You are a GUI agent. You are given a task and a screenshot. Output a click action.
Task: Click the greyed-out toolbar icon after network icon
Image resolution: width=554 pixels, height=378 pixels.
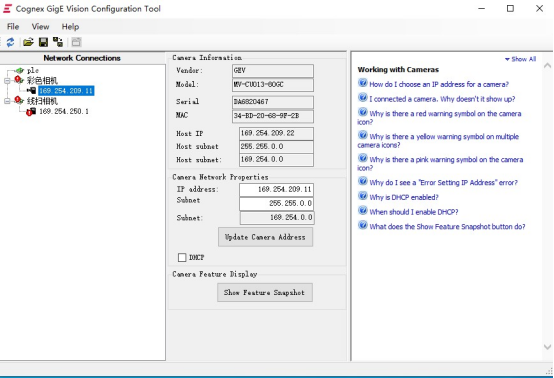(76, 42)
